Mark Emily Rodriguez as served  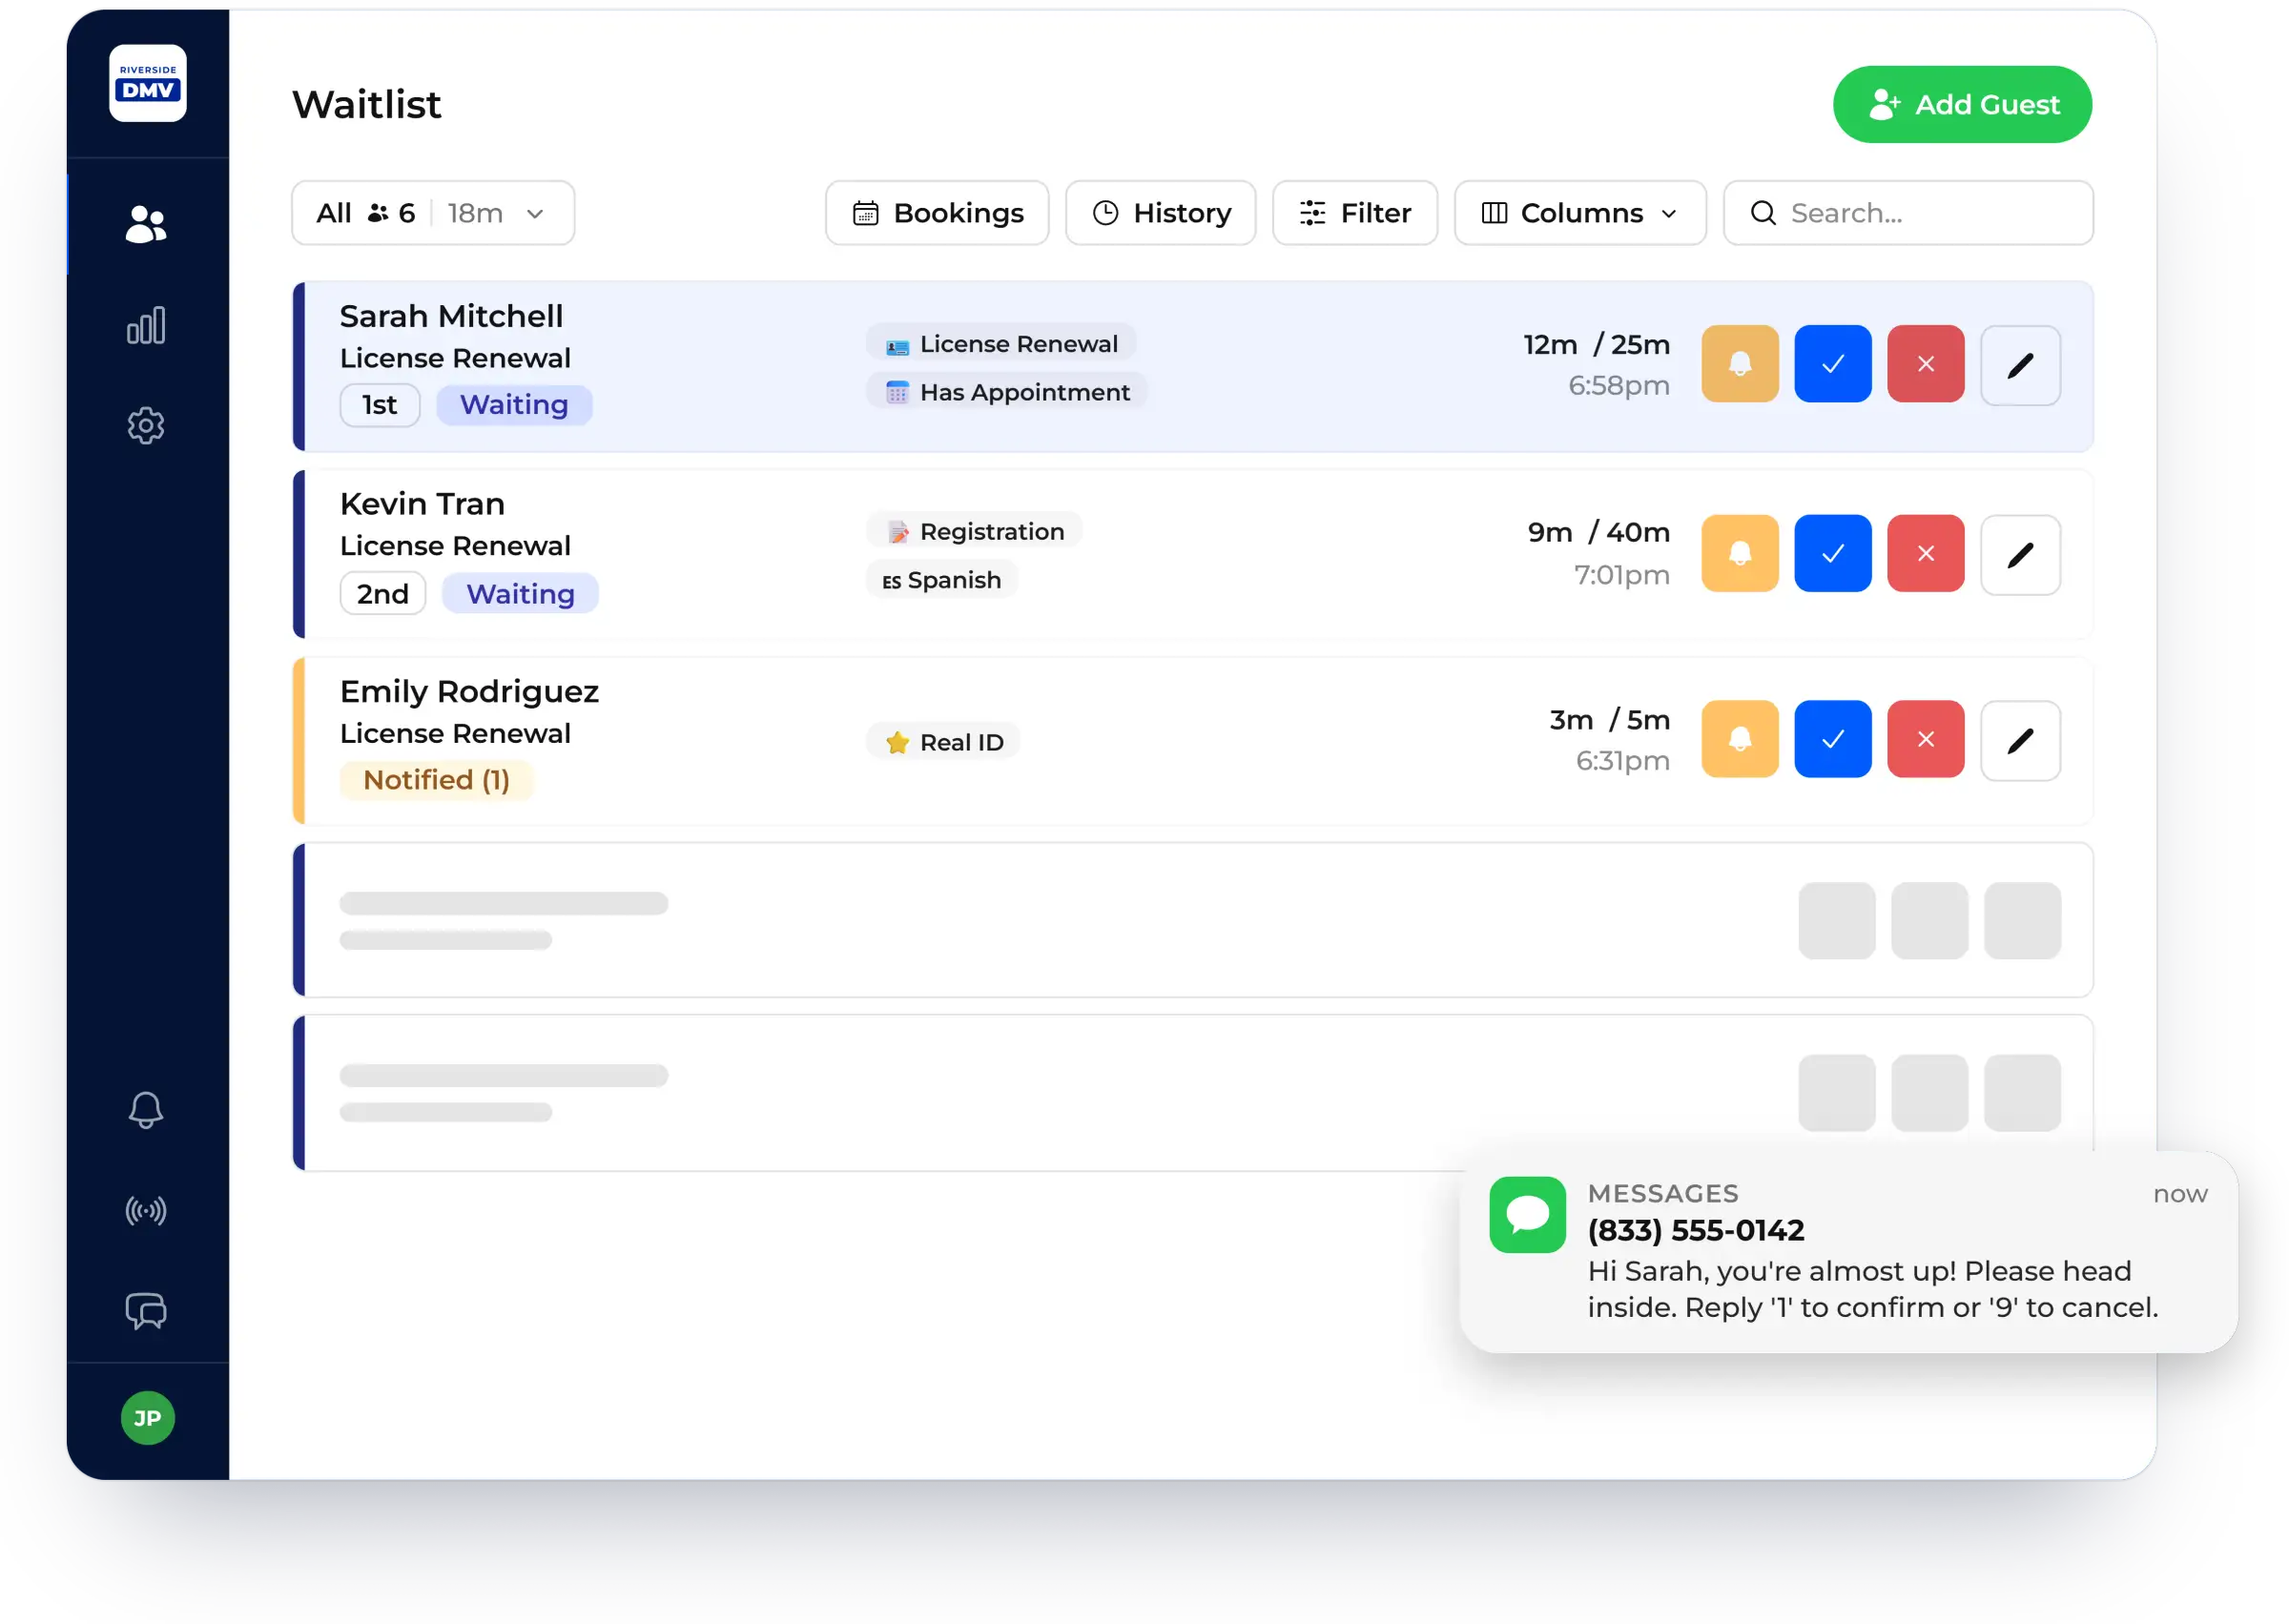click(x=1833, y=739)
